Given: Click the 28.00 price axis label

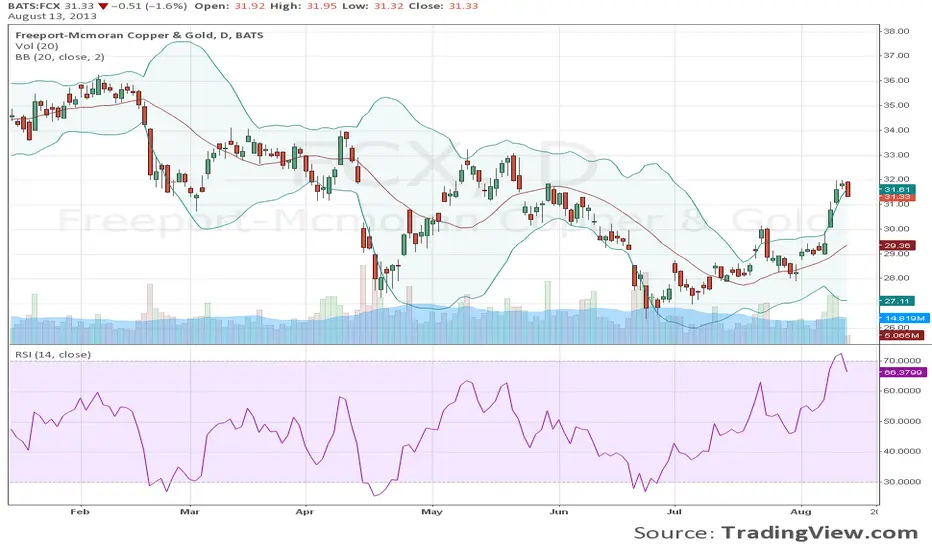Looking at the screenshot, I should (x=896, y=278).
